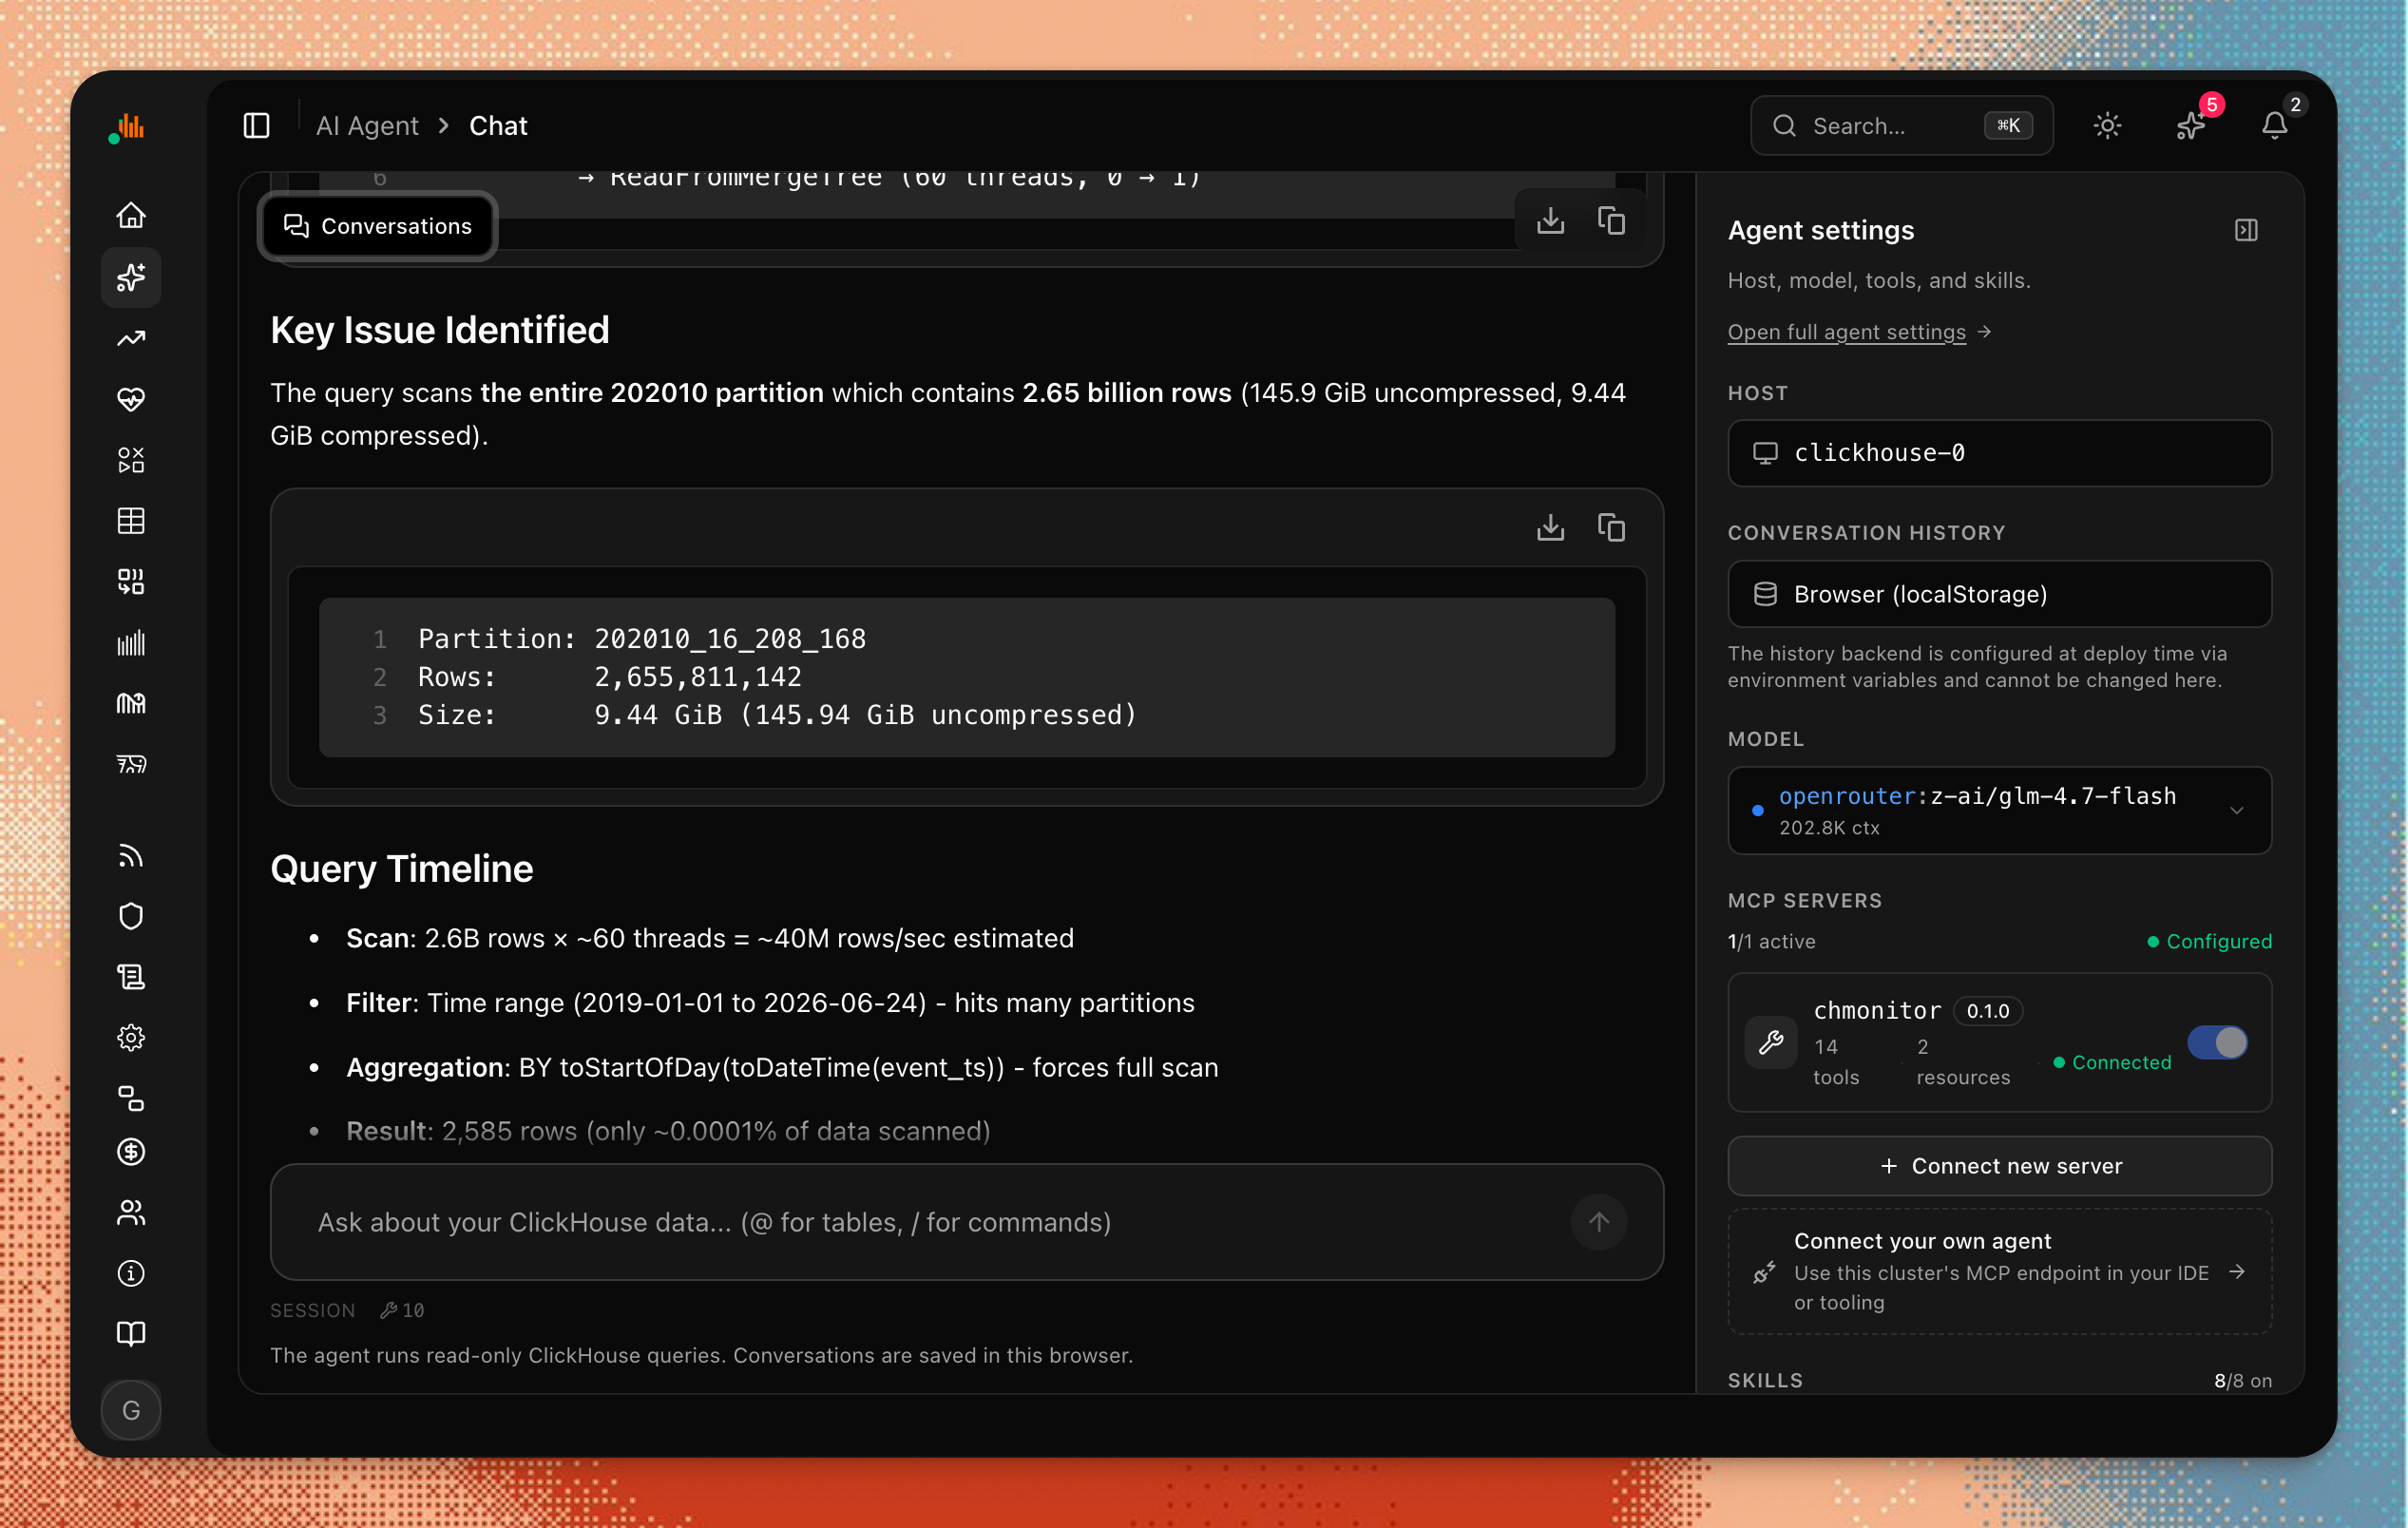Click the shapes icon in sidebar
2408x1528 pixels.
[x=131, y=460]
